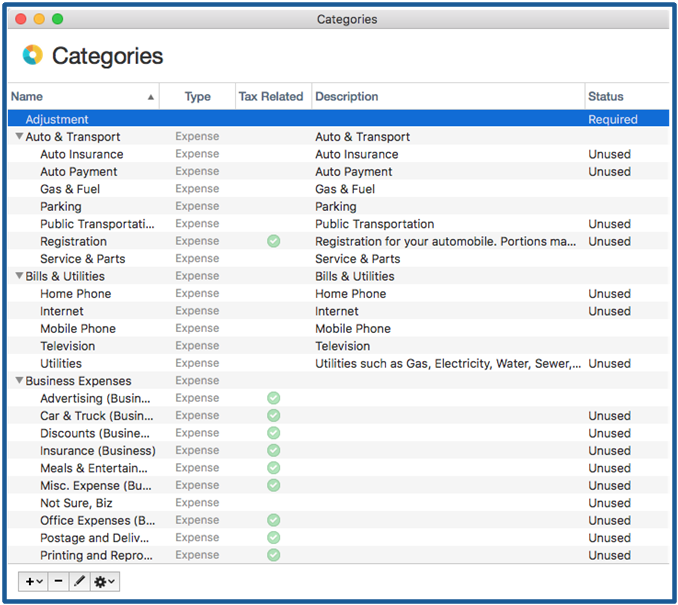Sort by the Status column header
678x605 pixels.
(x=605, y=97)
